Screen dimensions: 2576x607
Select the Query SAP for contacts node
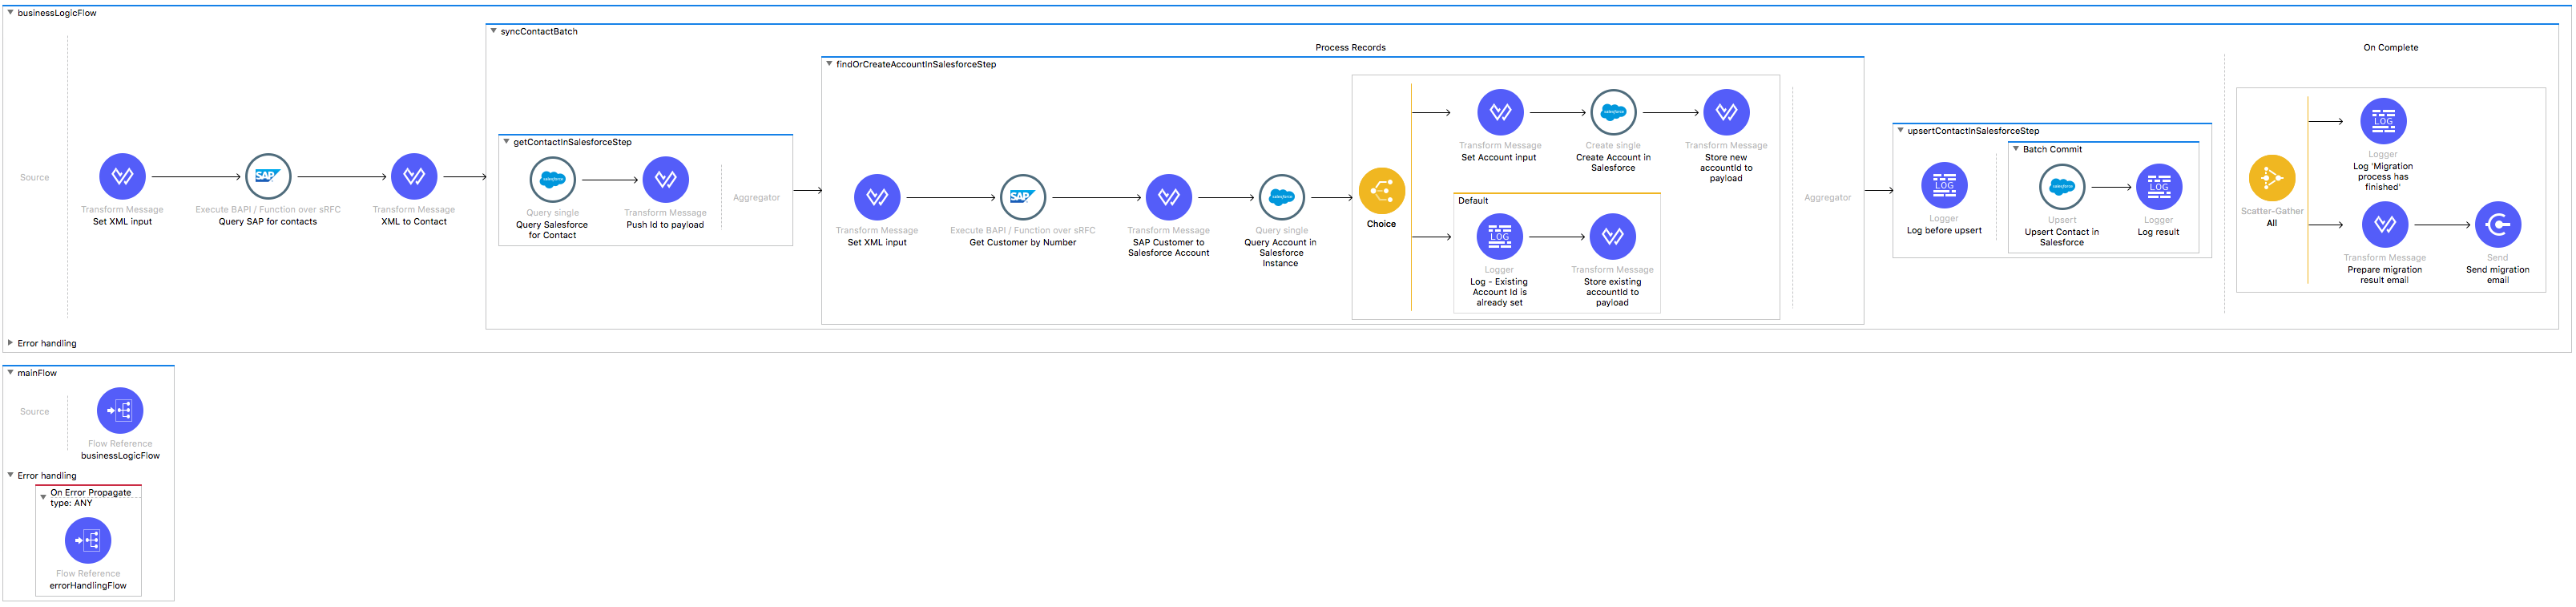point(268,177)
